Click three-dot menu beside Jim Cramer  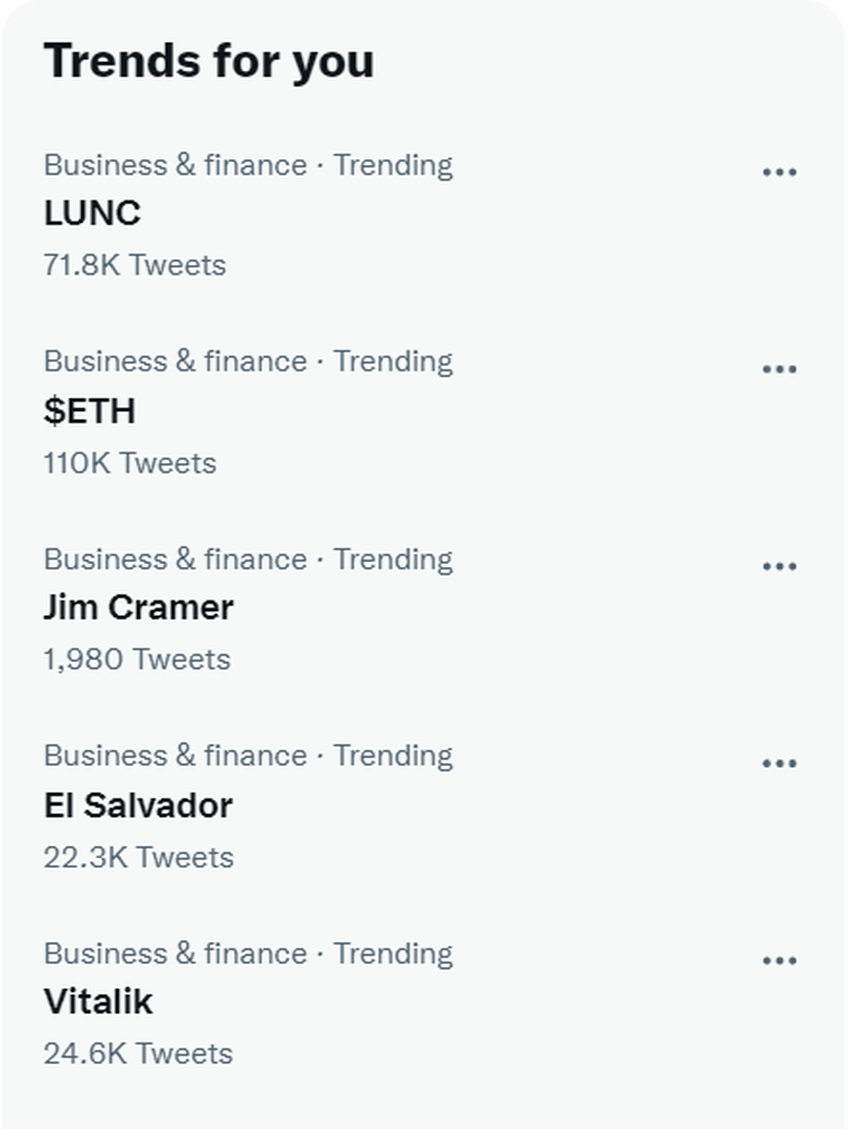[779, 566]
